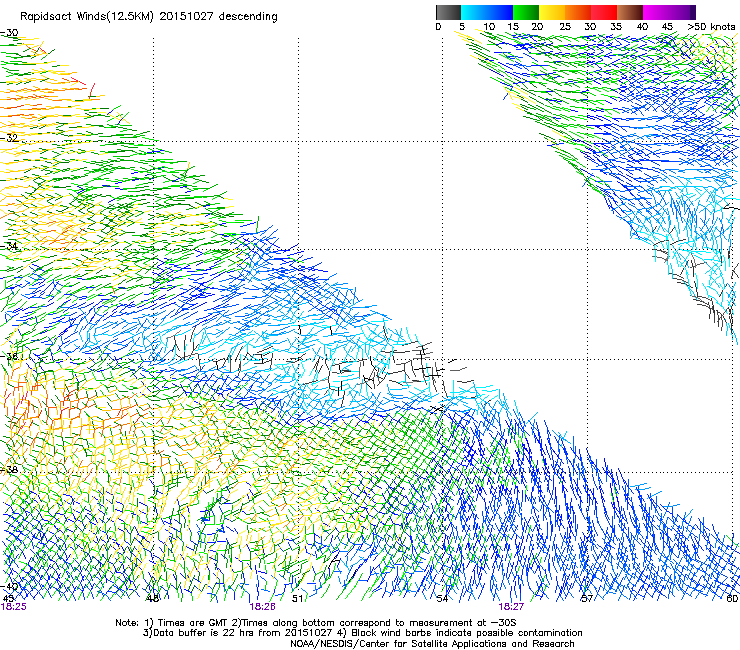Click the dark purple 45–50 knots legend swatch
Image resolution: width=740 pixels, height=650 pixels.
682,12
